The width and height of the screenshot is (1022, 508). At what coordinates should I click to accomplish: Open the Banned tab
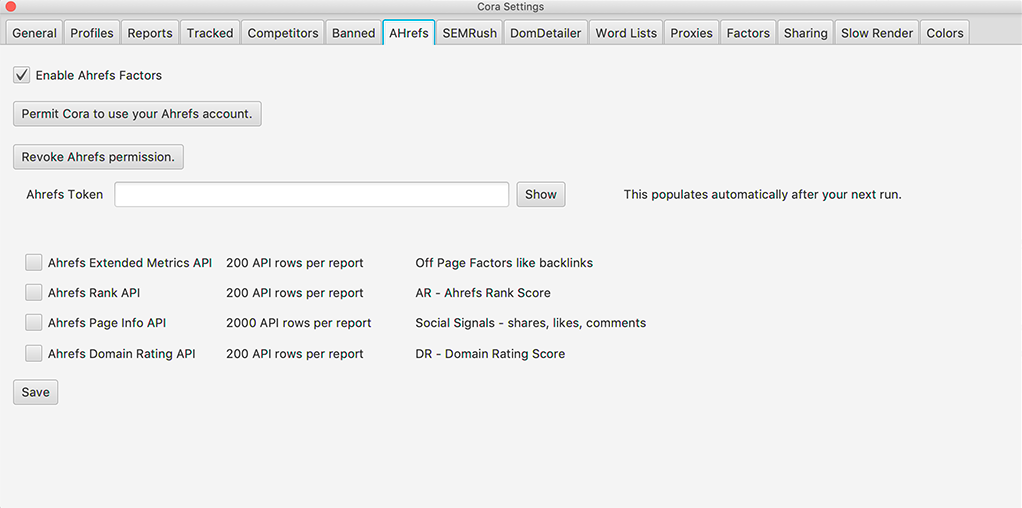click(353, 33)
